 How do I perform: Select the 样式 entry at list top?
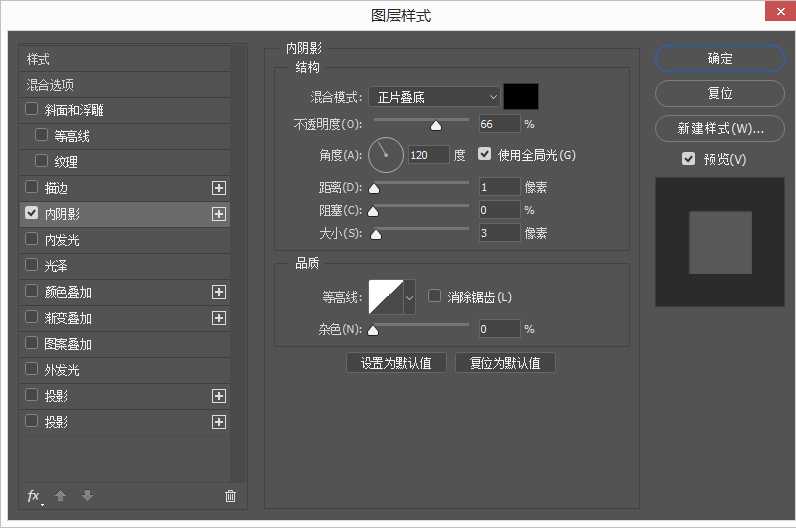(x=38, y=59)
